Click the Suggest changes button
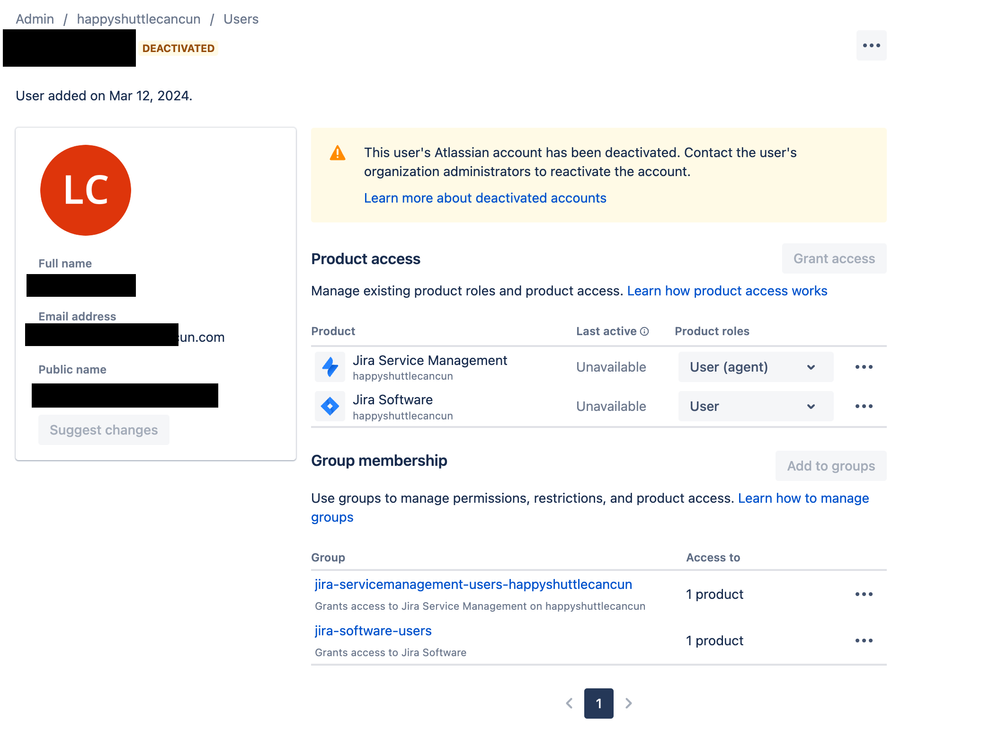Viewport: 999px width, 747px height. 104,430
